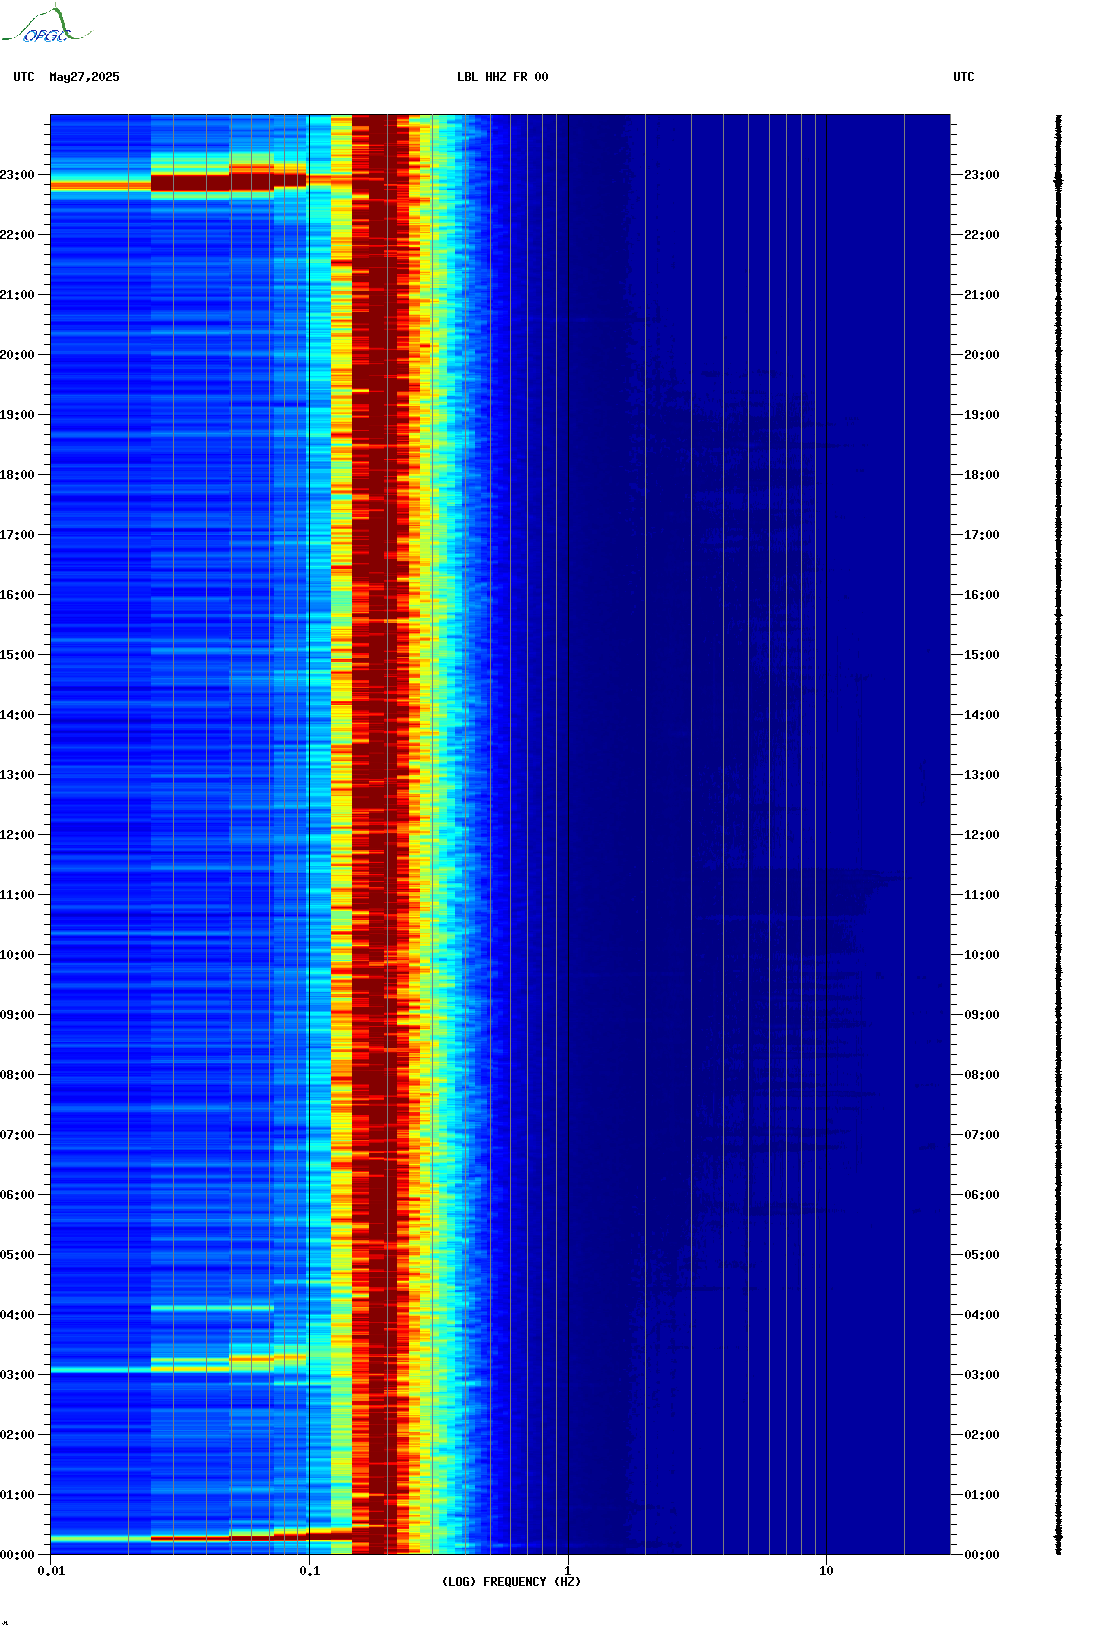
Task: Click the left-axis 13:00 time label
Action: (17, 775)
